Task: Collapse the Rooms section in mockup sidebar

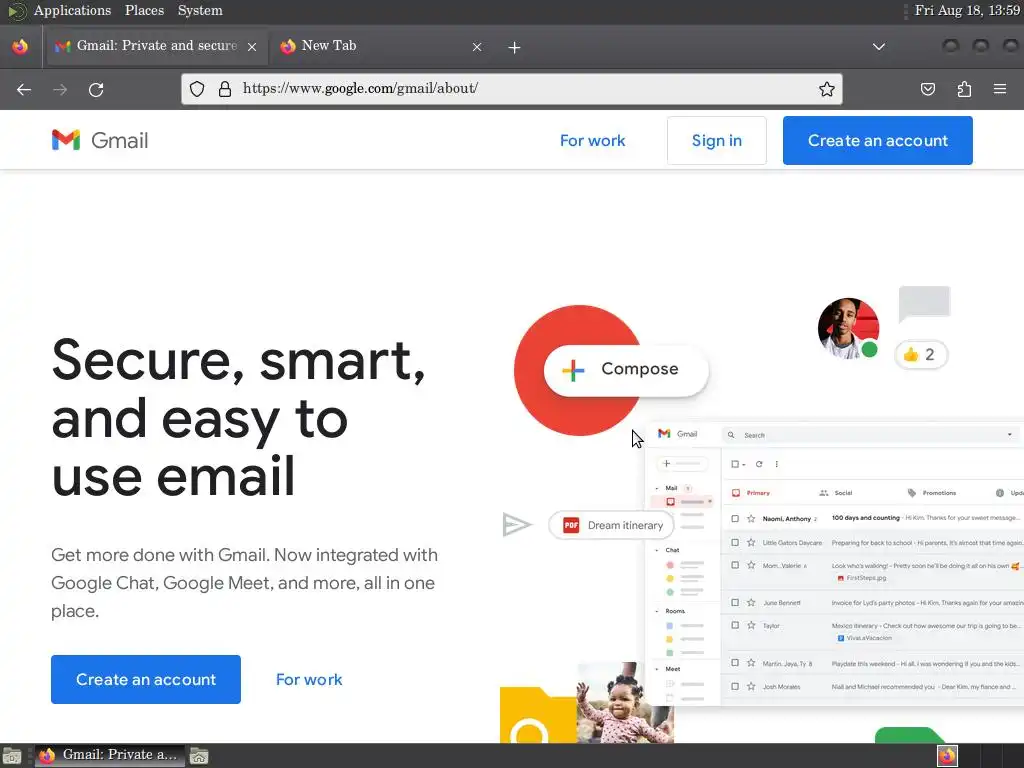Action: [657, 611]
